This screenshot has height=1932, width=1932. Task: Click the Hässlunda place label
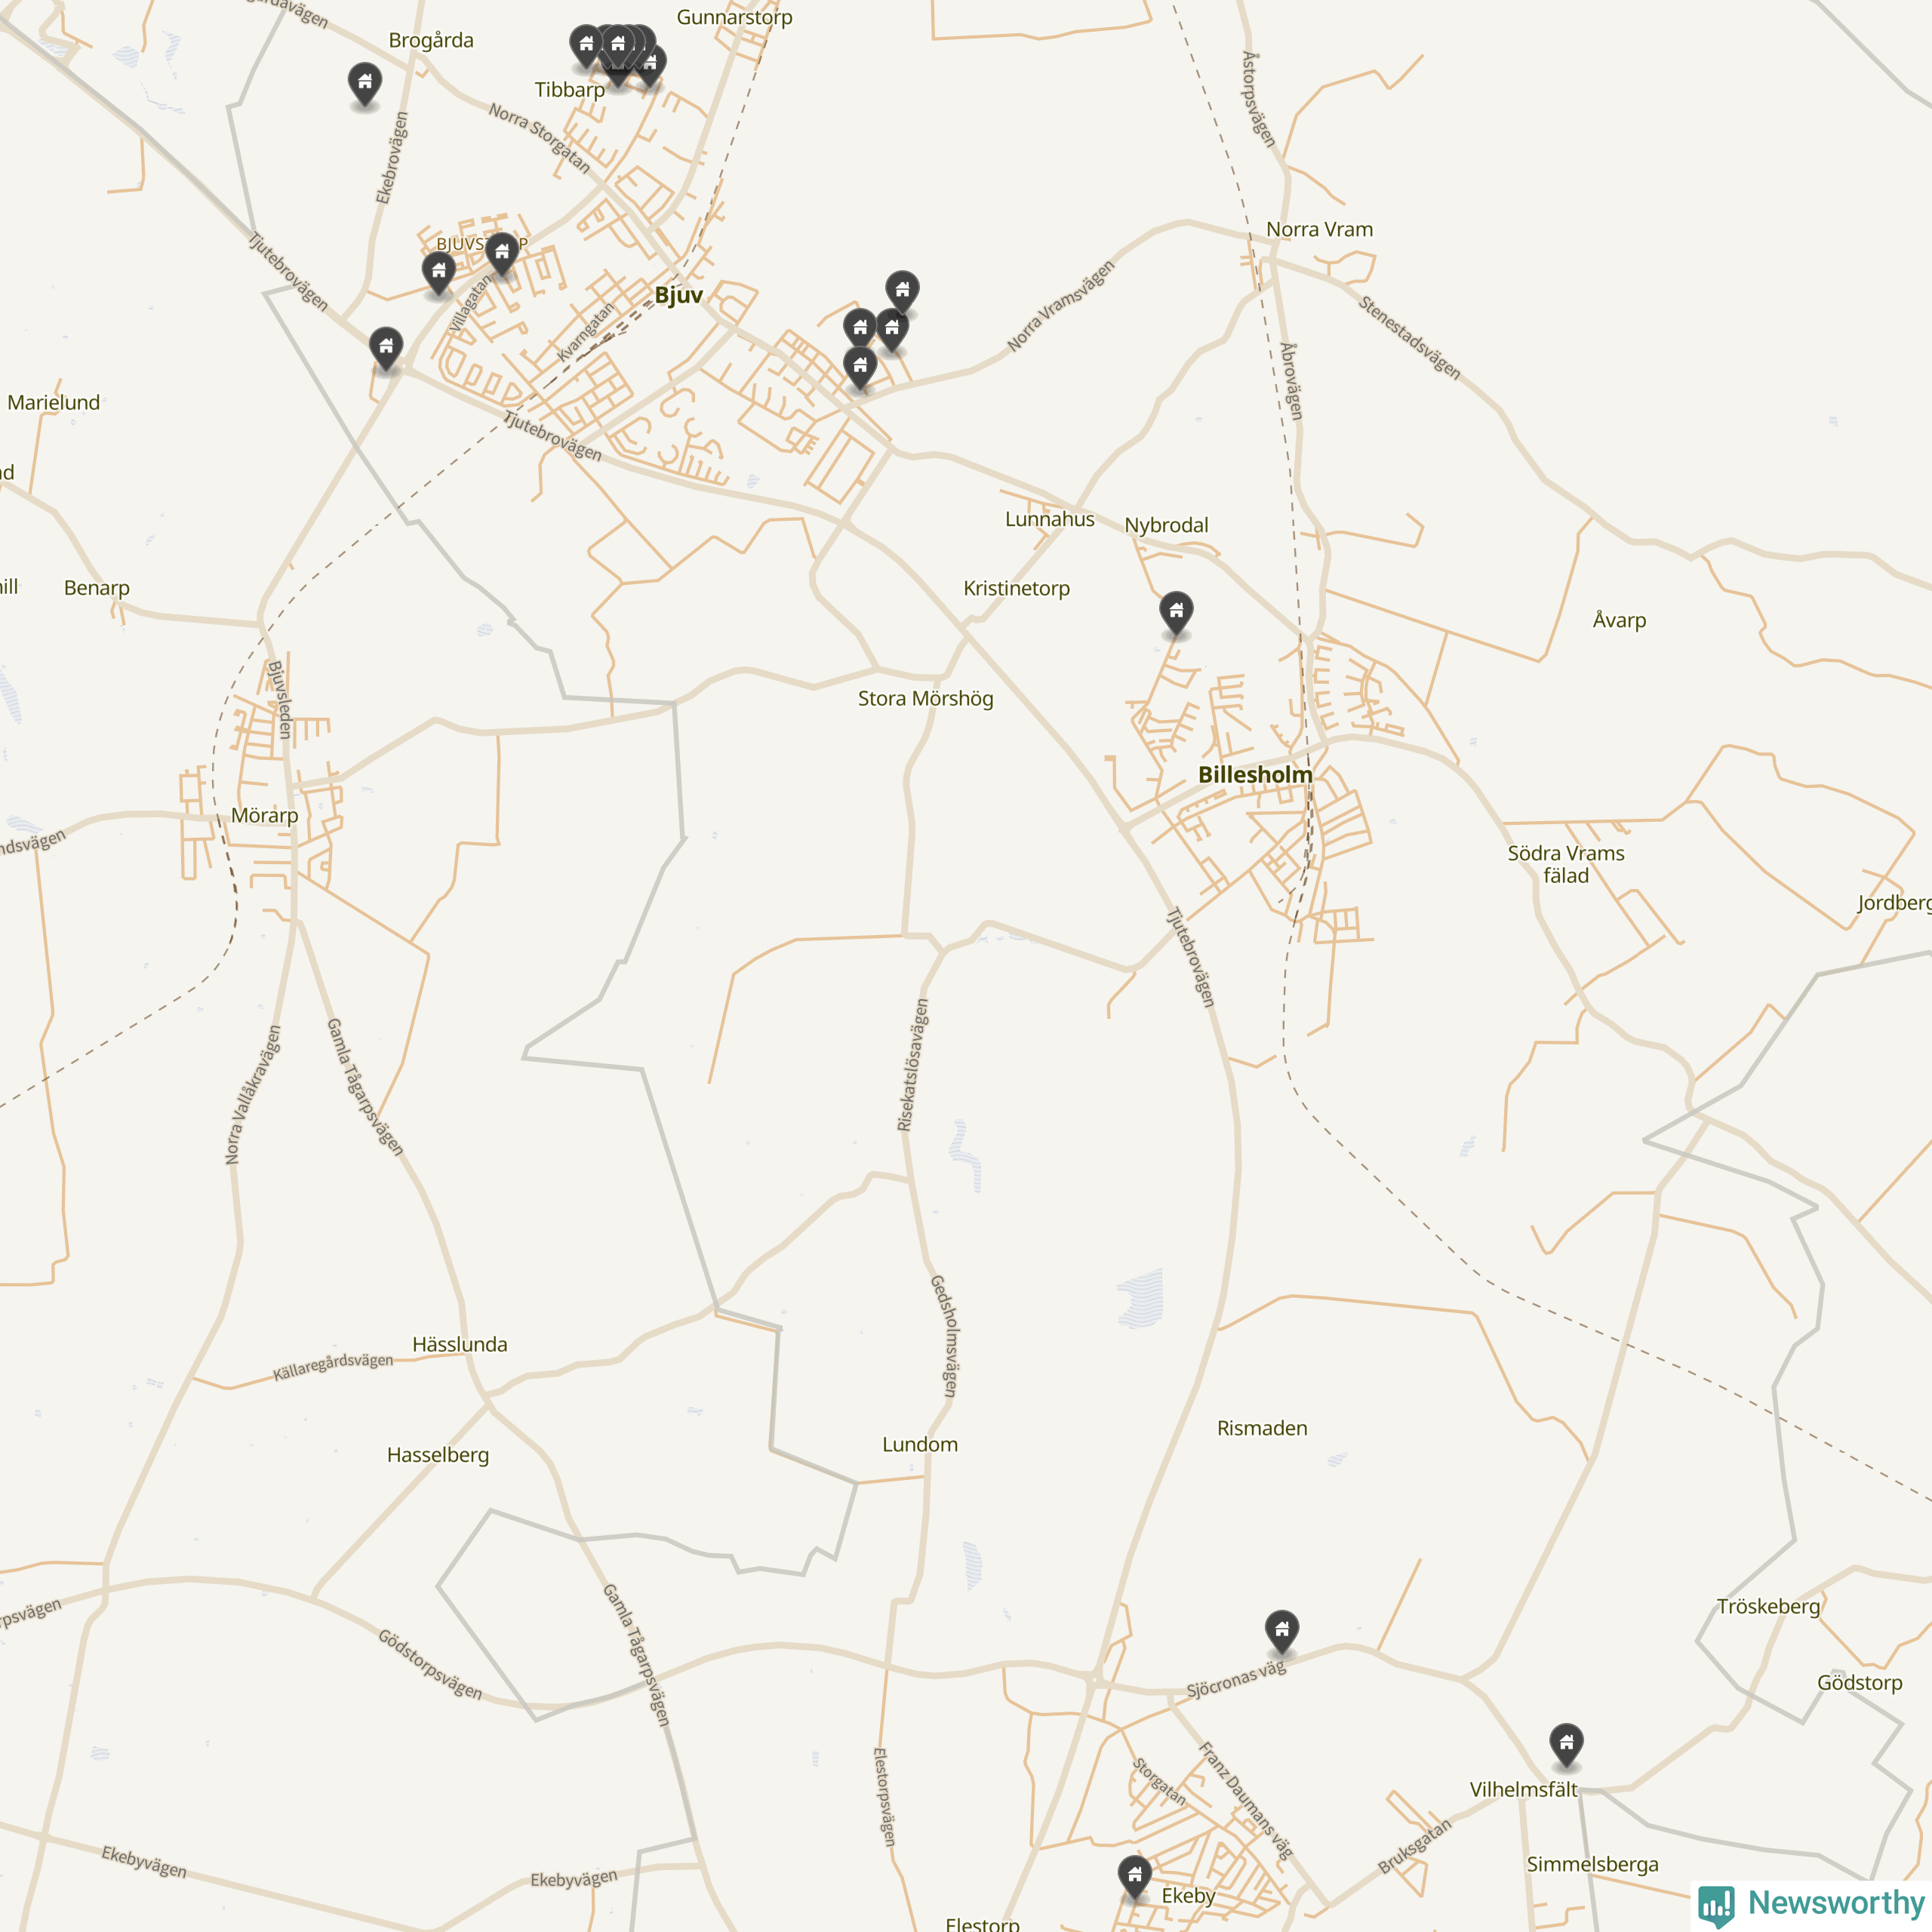point(460,1344)
